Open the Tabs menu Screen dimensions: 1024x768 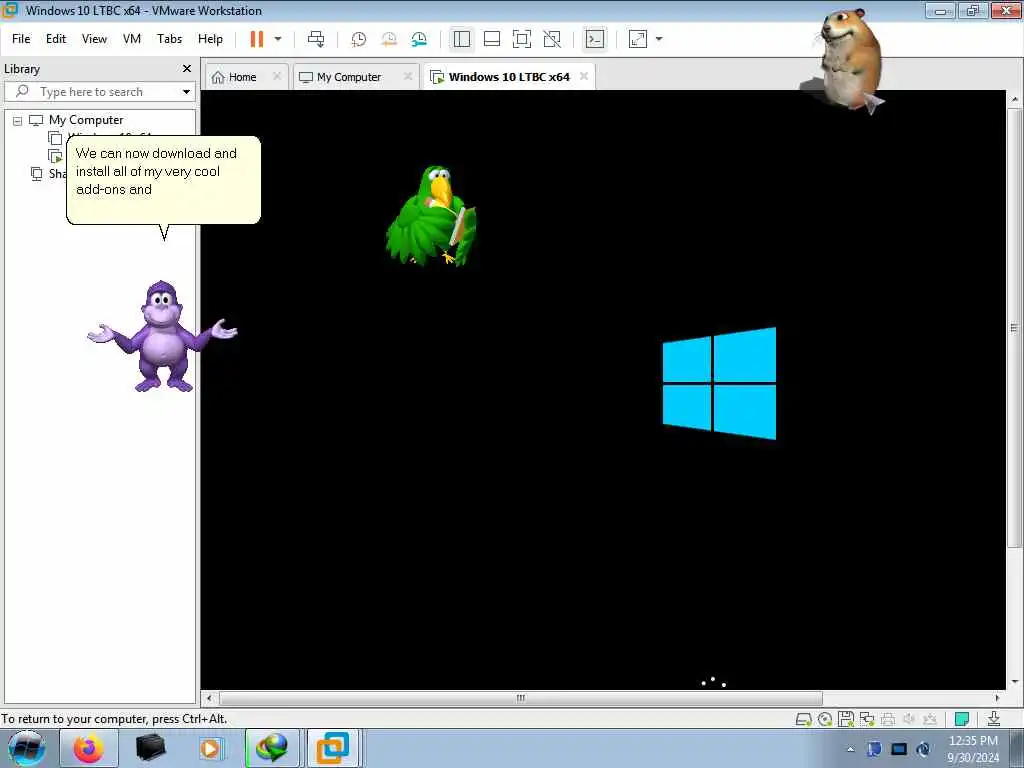(x=169, y=39)
